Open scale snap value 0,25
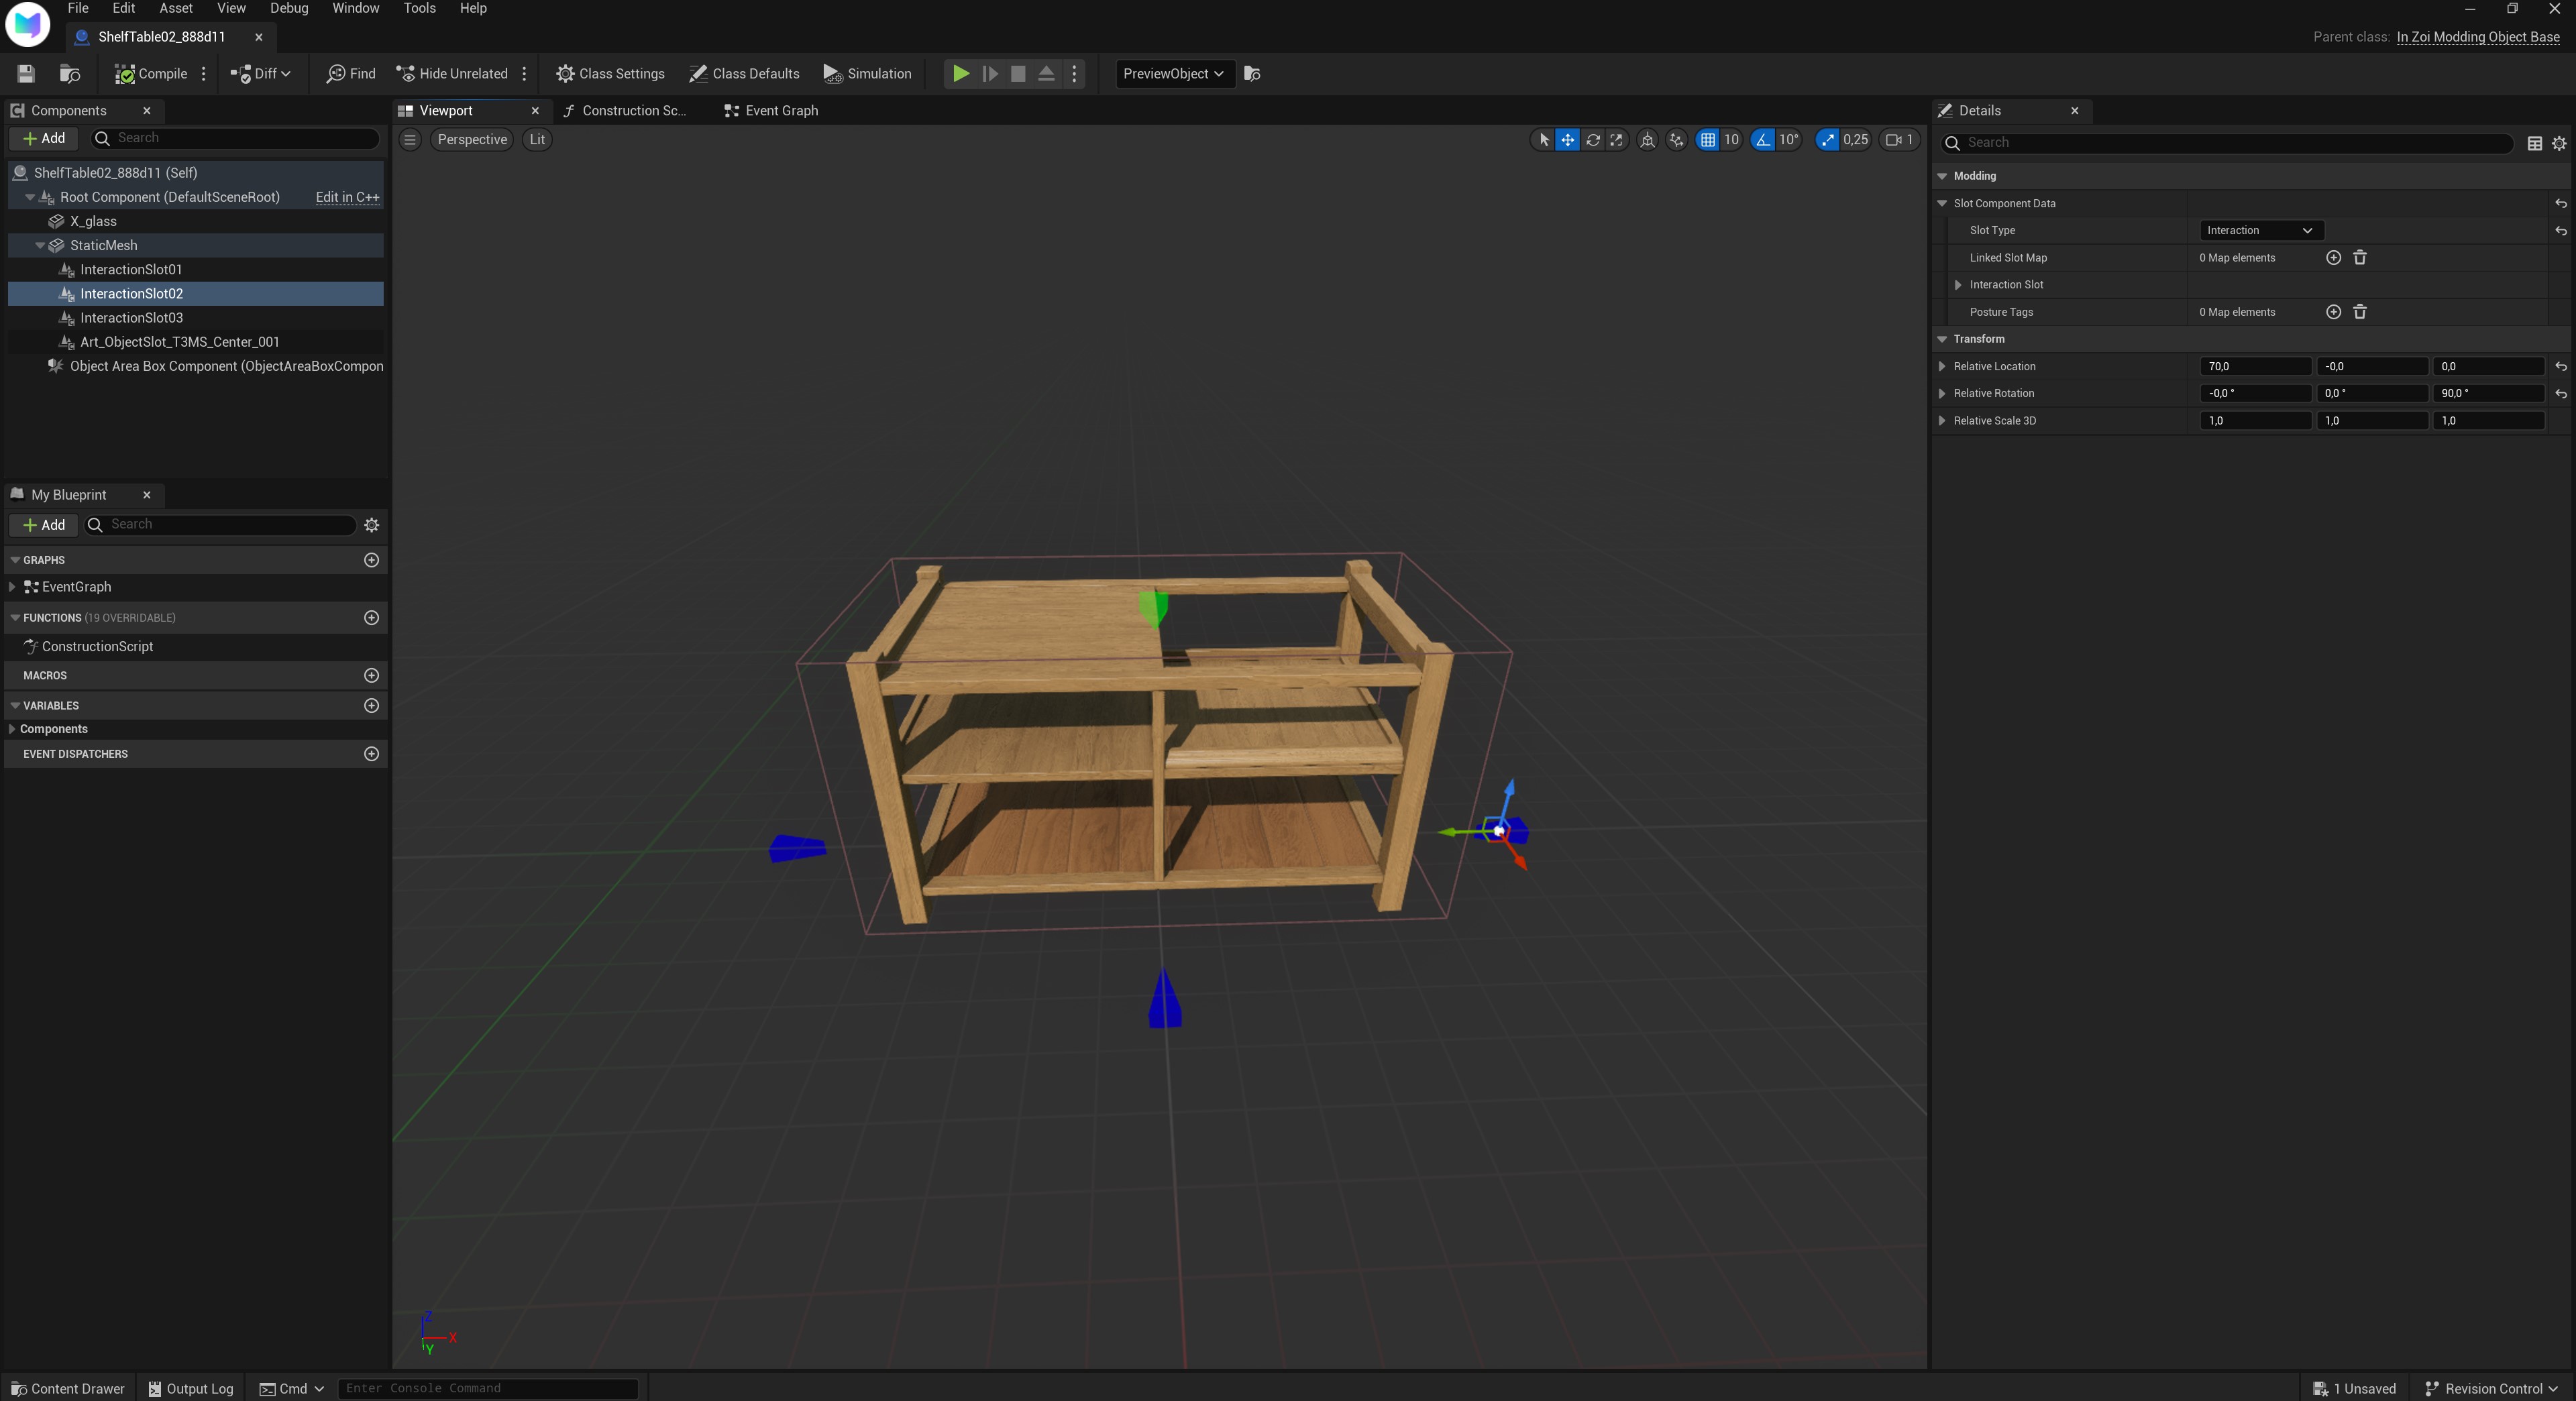This screenshot has width=2576, height=1401. pyautogui.click(x=1855, y=139)
